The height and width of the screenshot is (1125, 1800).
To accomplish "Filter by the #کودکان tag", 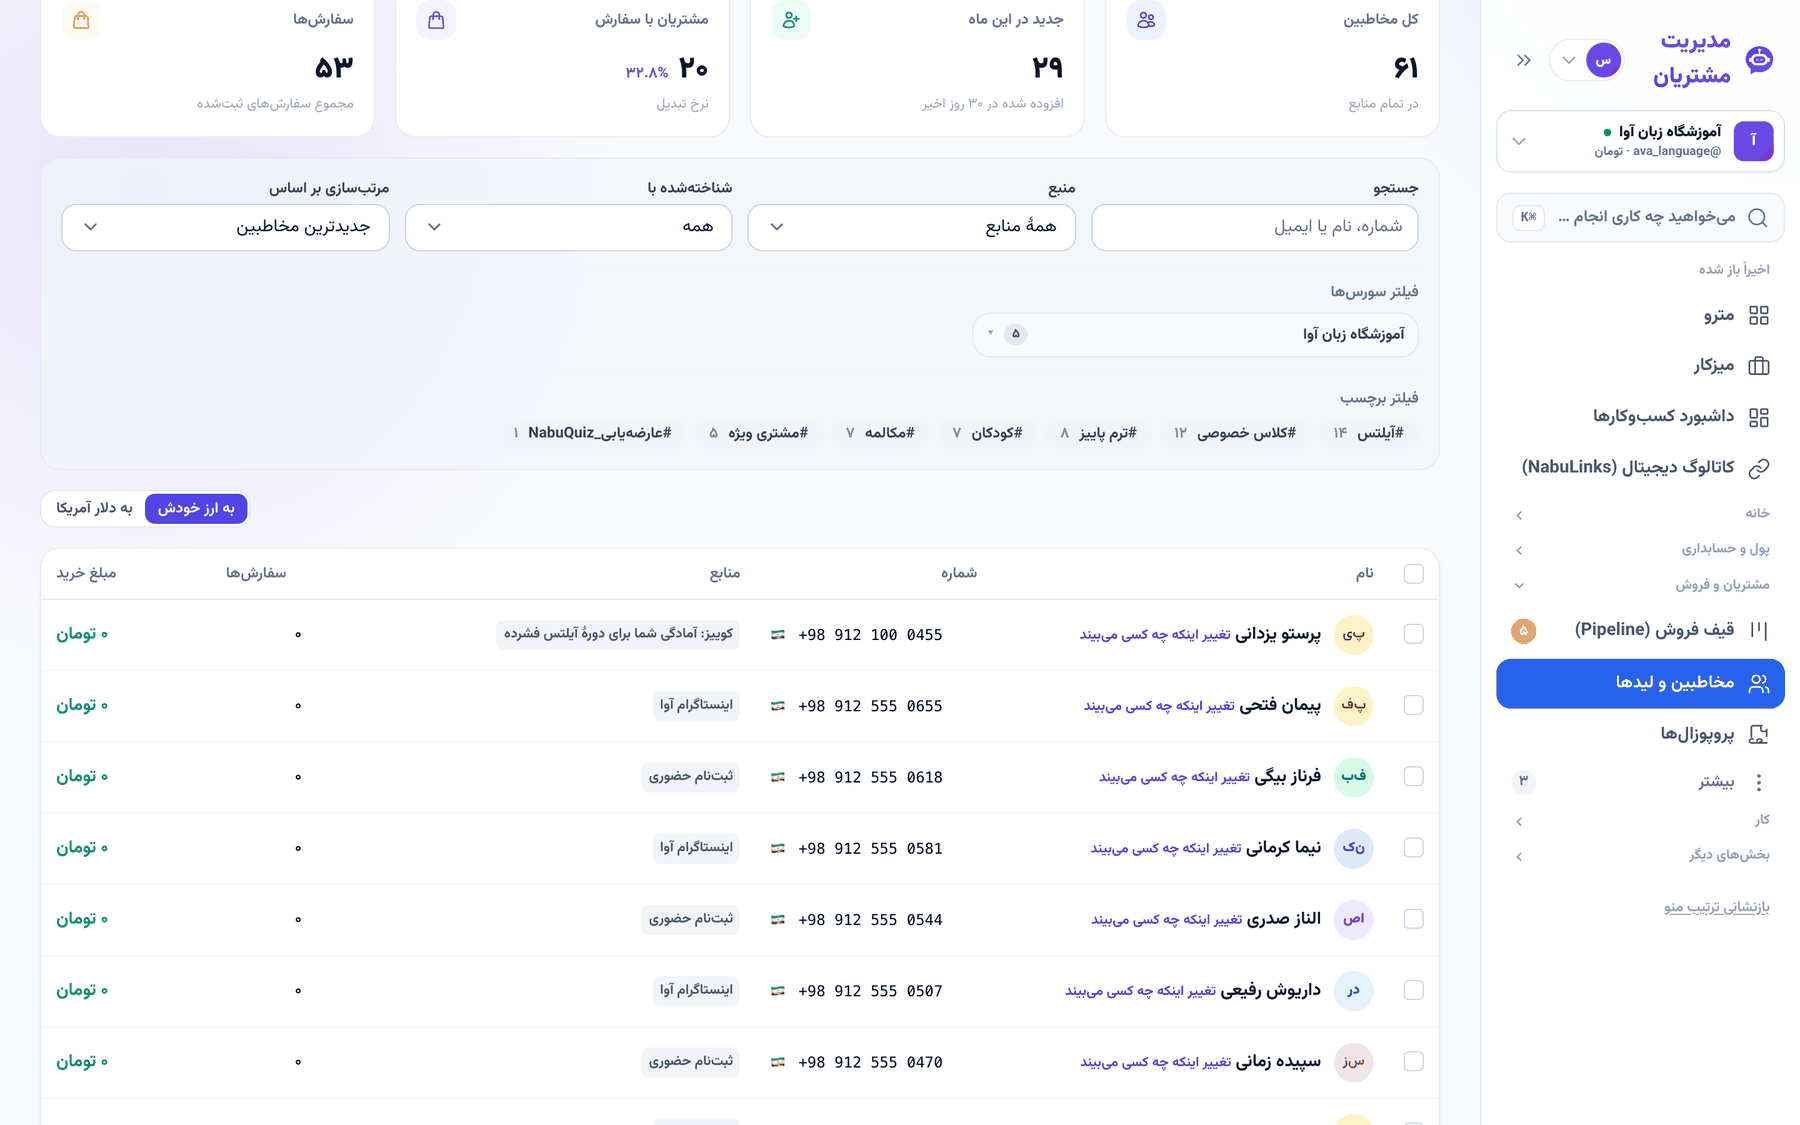I will point(987,433).
